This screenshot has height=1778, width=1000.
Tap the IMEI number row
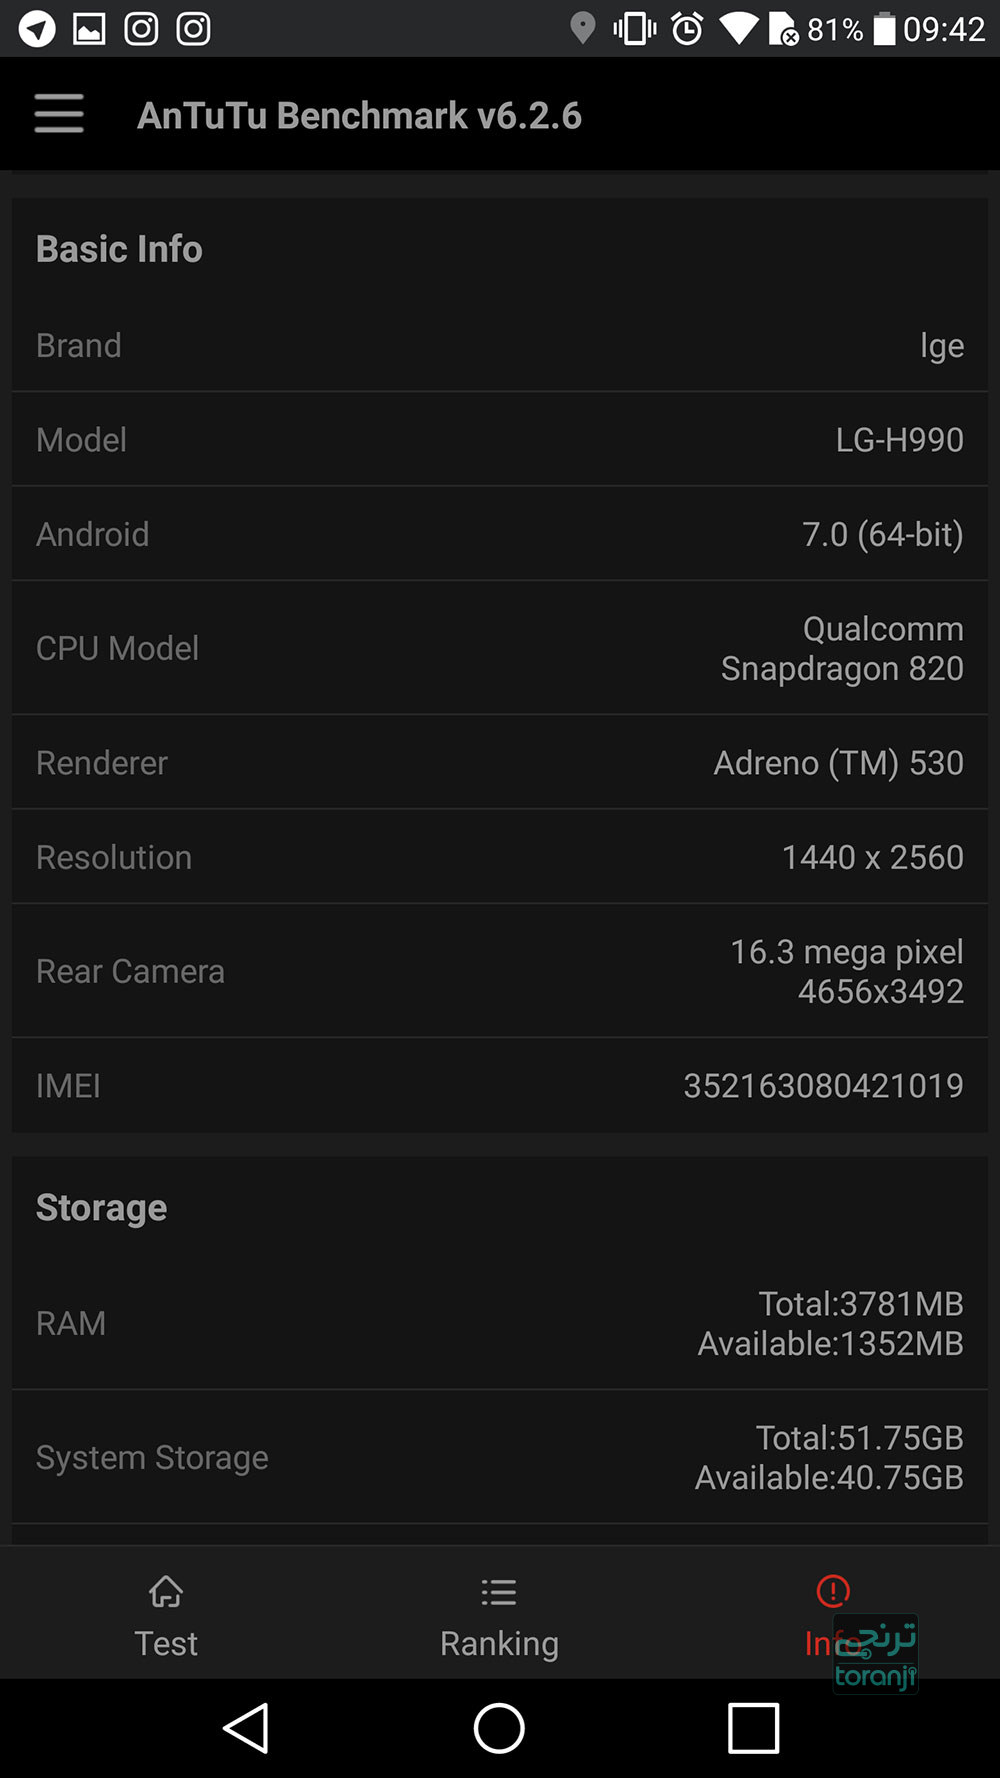click(499, 1085)
